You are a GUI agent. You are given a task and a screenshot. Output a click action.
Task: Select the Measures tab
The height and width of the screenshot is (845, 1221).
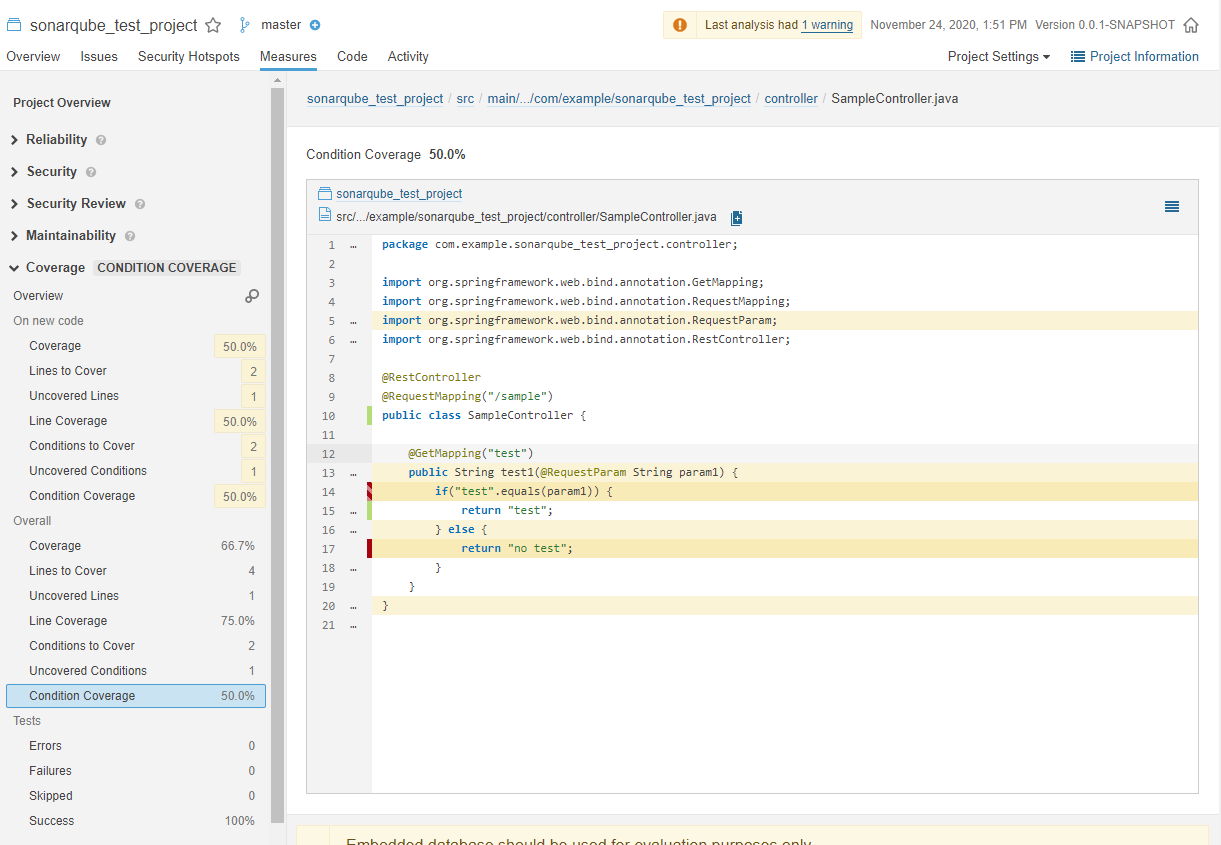point(288,57)
